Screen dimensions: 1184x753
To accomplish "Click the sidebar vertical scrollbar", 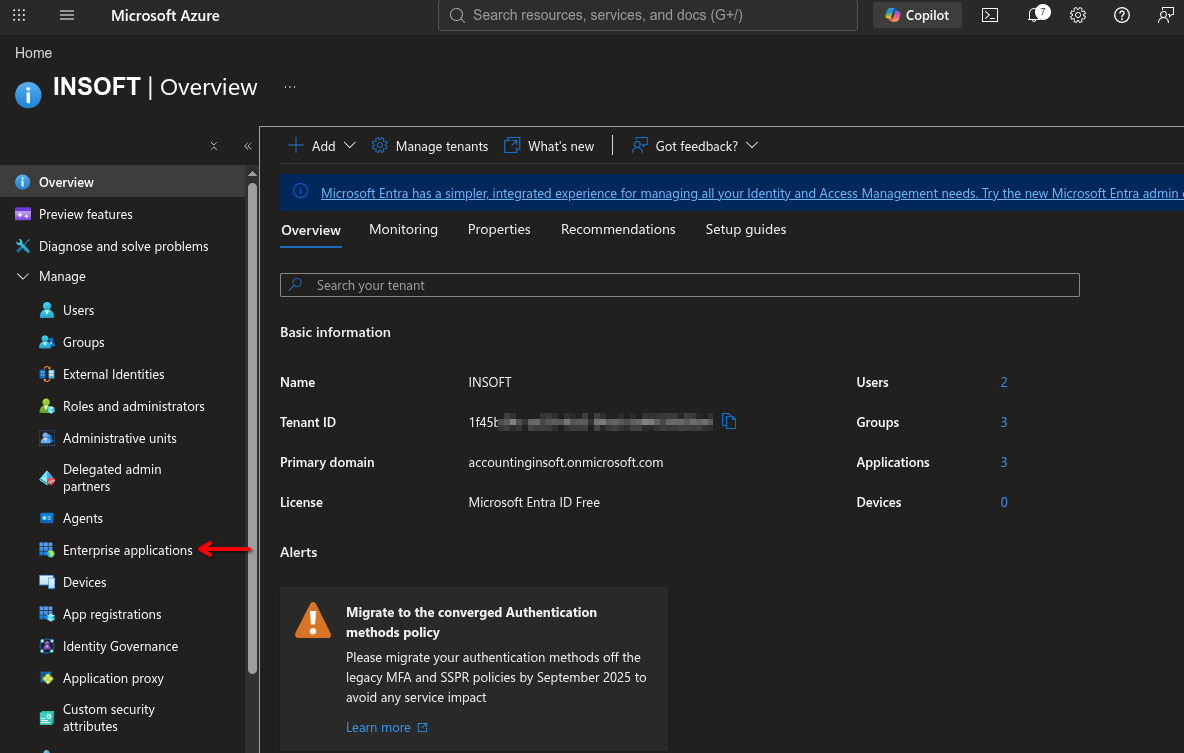I will (252, 427).
